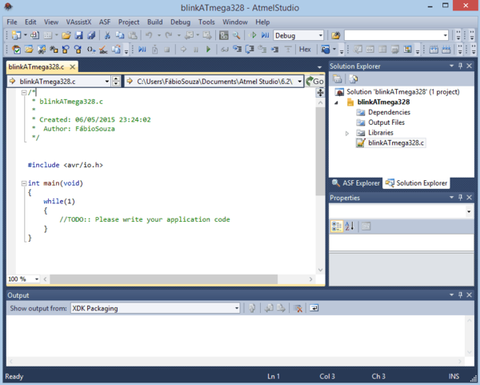Click the spell-check abc icon in second toolbar
The width and height of the screenshot is (480, 385).
[103, 49]
